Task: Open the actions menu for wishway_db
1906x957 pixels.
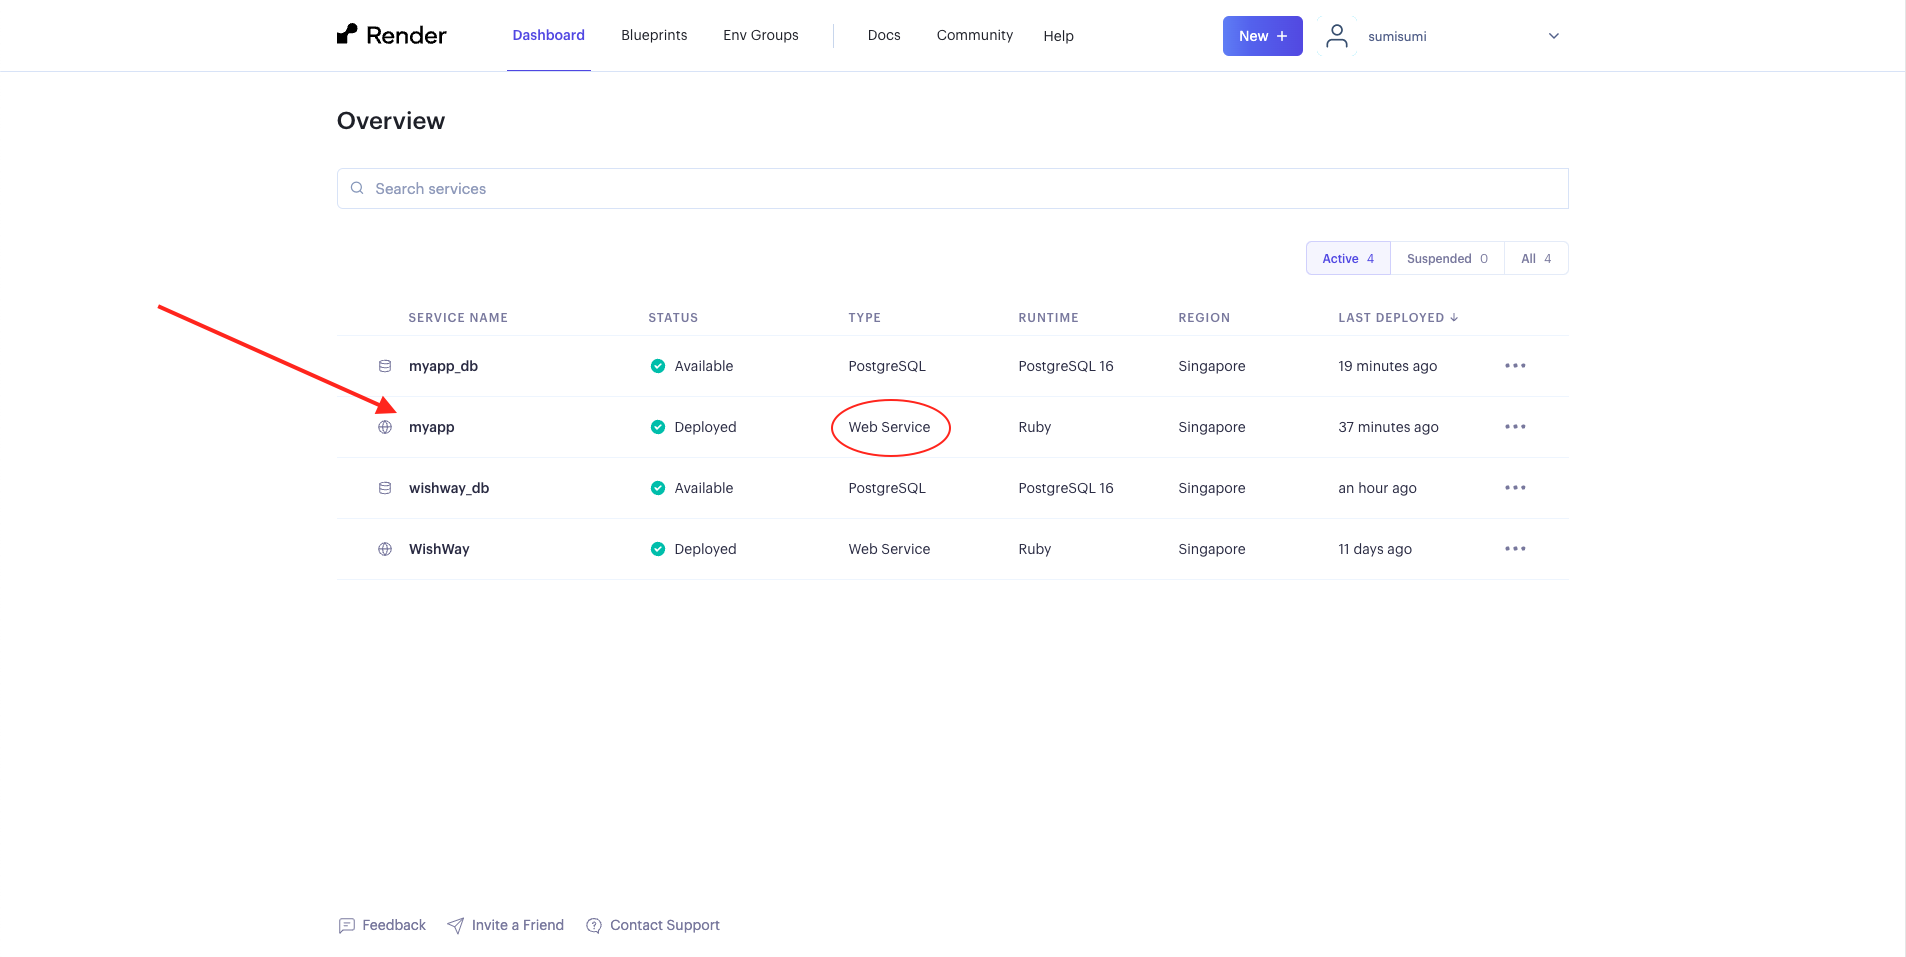Action: [1515, 488]
